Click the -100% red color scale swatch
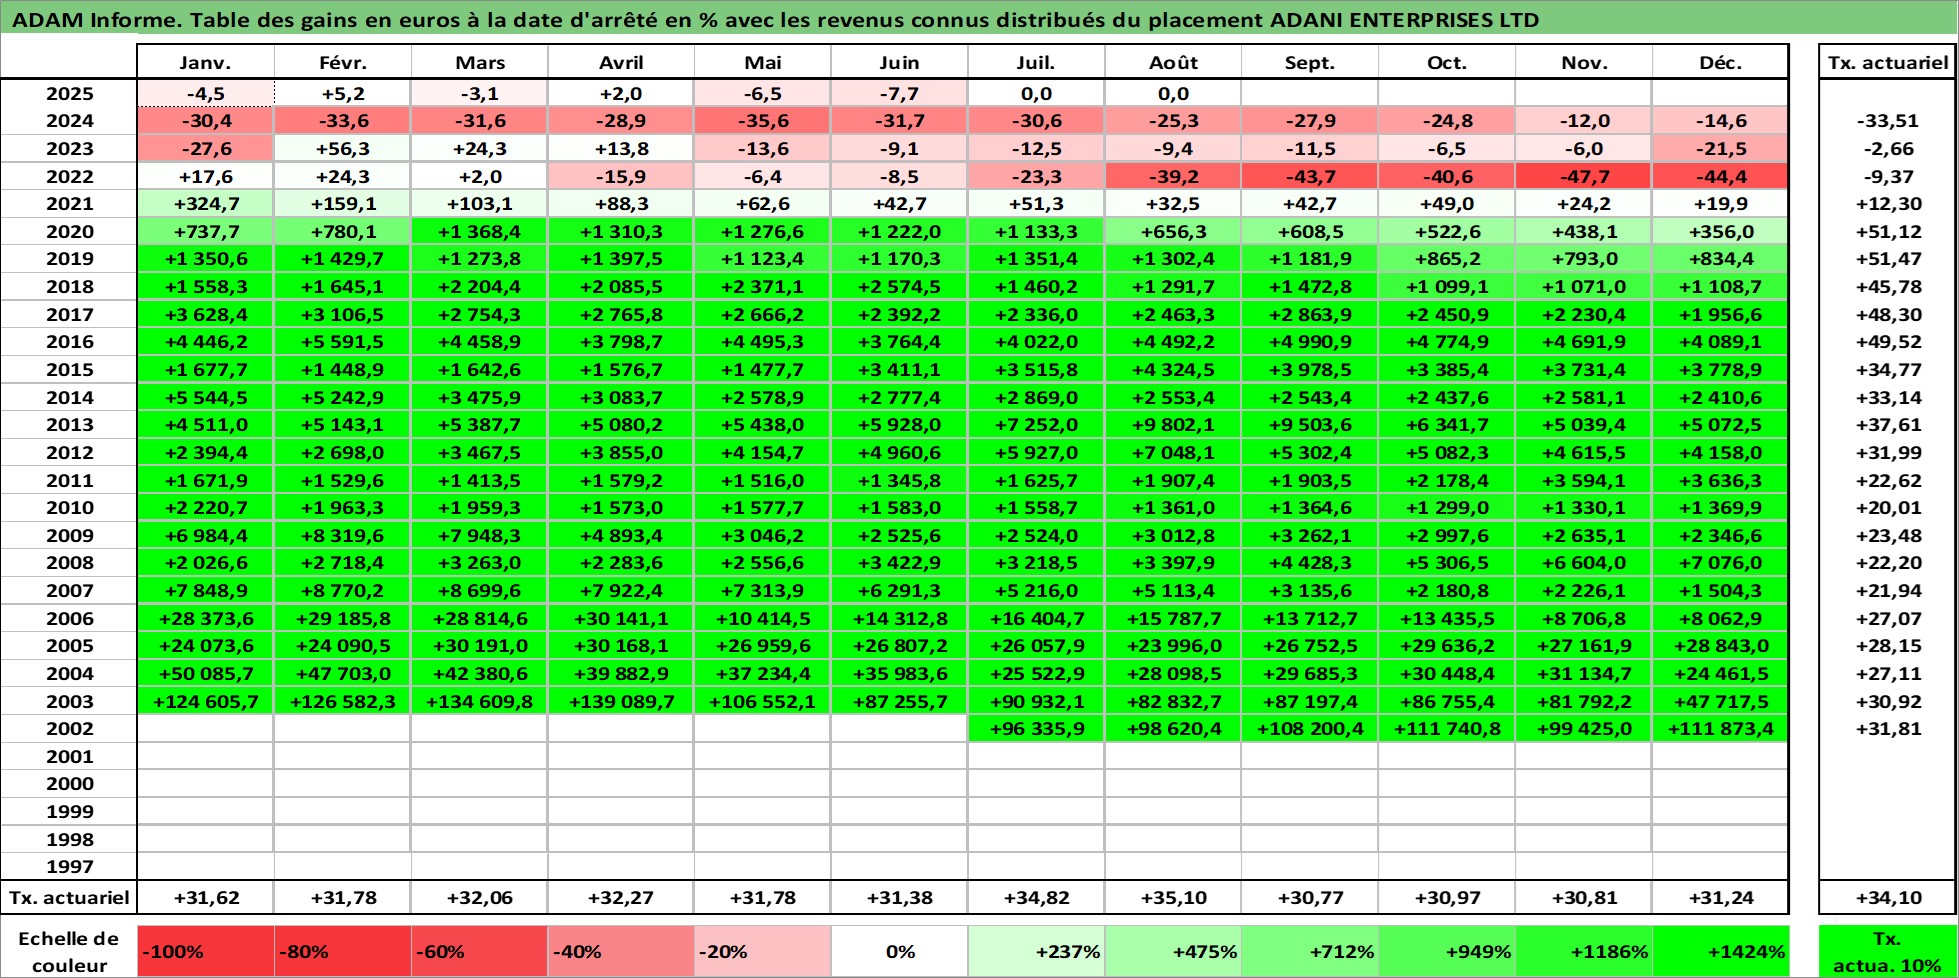Image resolution: width=1959 pixels, height=978 pixels. [x=205, y=952]
